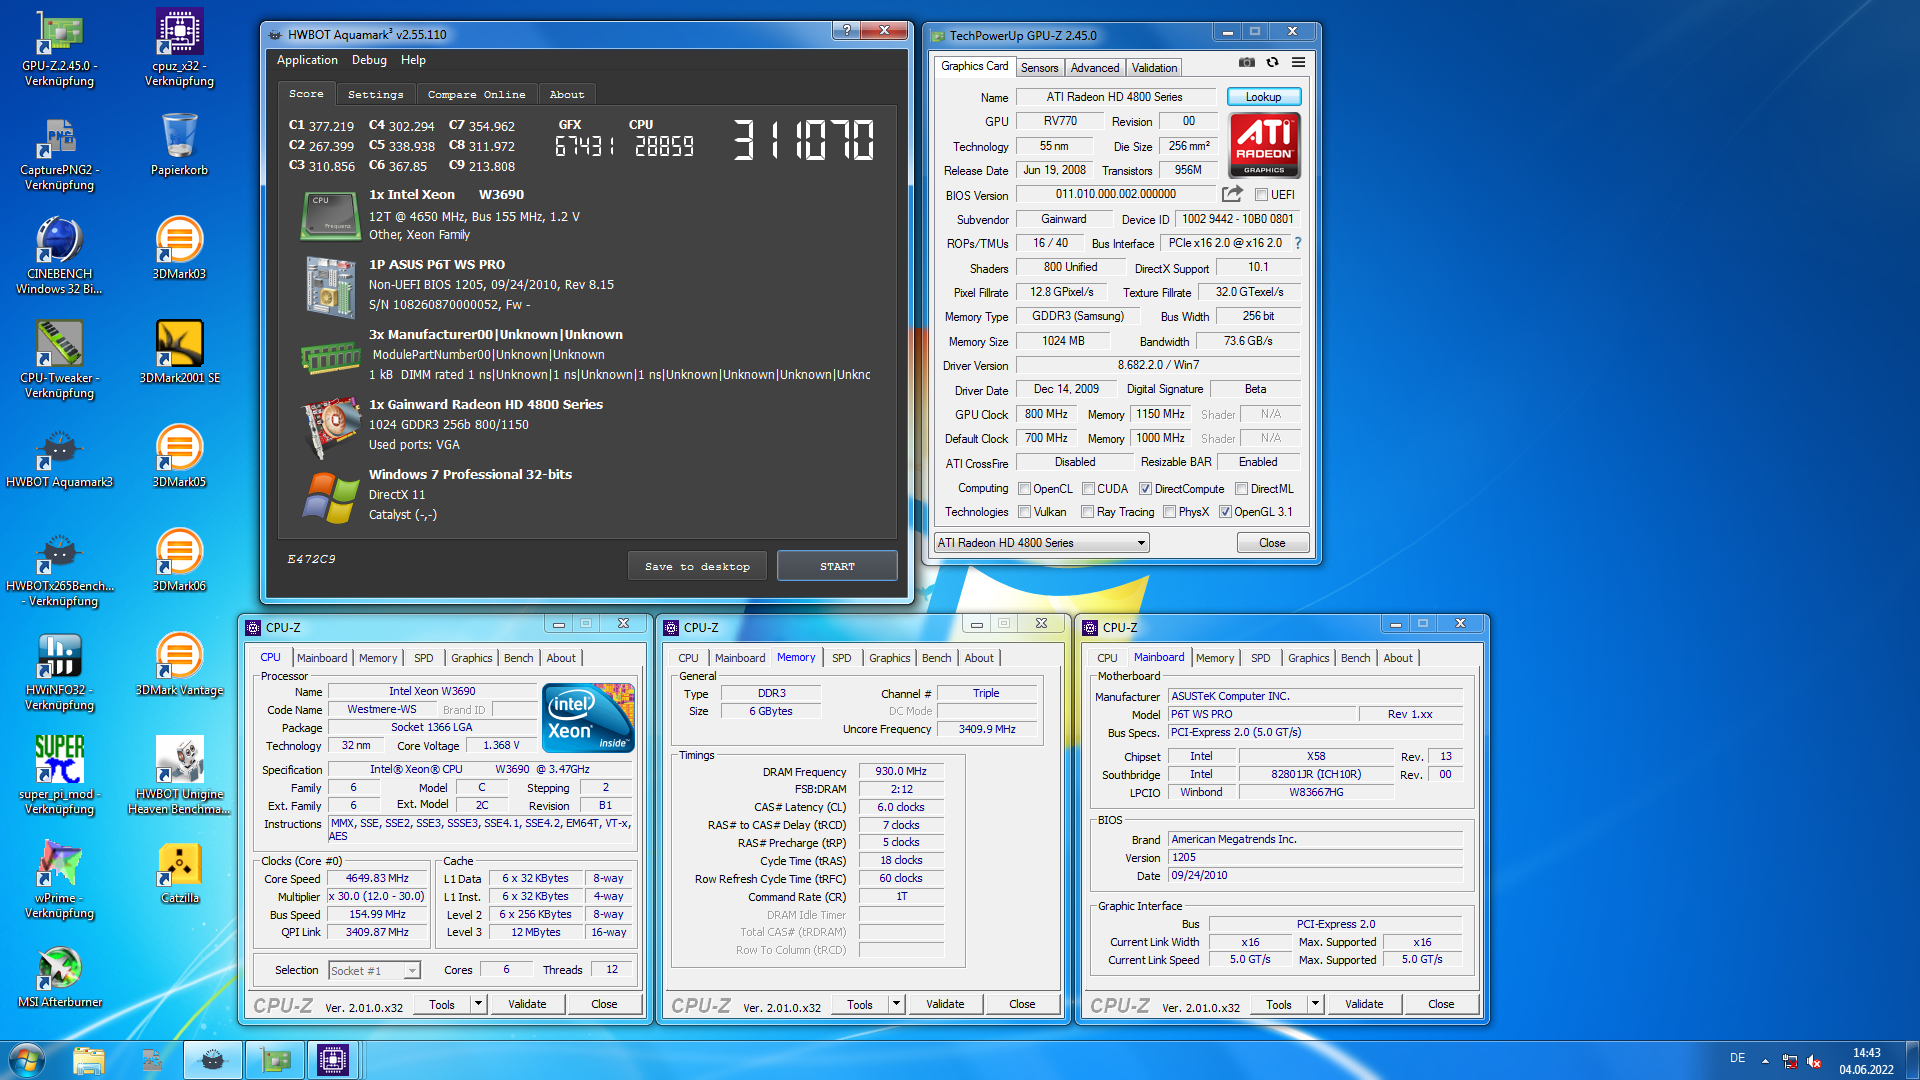Click Intel Xeon inside logo in CPU-Z
Viewport: 1920px width, 1080px height.
(x=588, y=718)
